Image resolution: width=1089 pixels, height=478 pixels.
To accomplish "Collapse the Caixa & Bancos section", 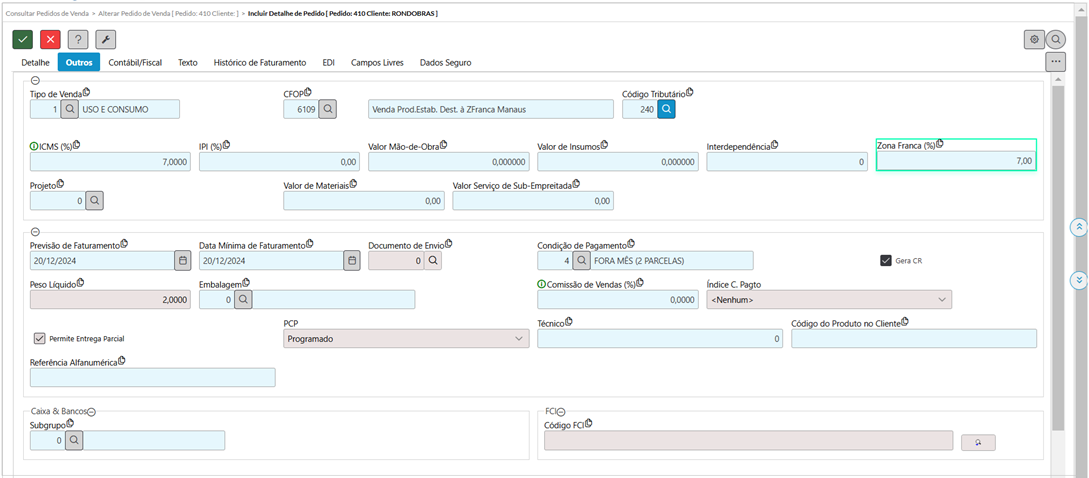I will click(91, 411).
